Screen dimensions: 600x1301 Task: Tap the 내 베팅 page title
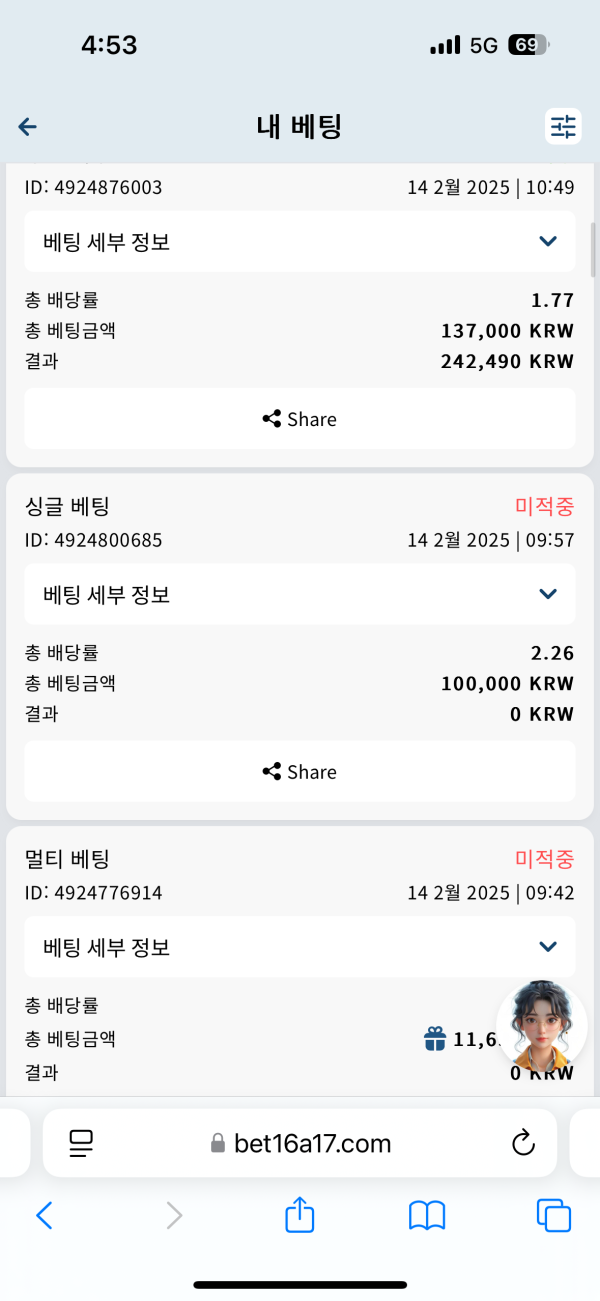[x=299, y=127]
